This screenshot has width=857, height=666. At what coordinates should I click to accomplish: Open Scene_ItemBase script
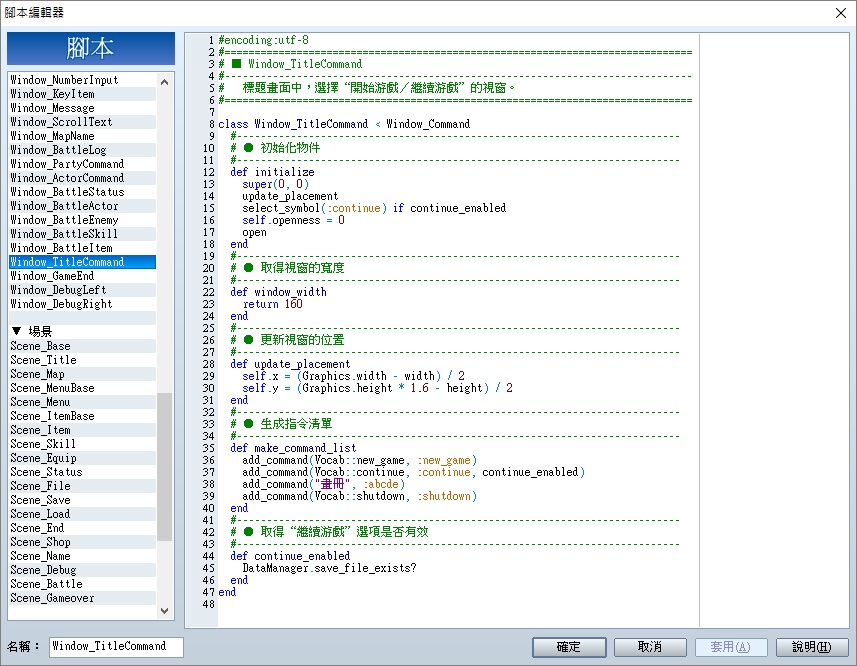(x=82, y=416)
